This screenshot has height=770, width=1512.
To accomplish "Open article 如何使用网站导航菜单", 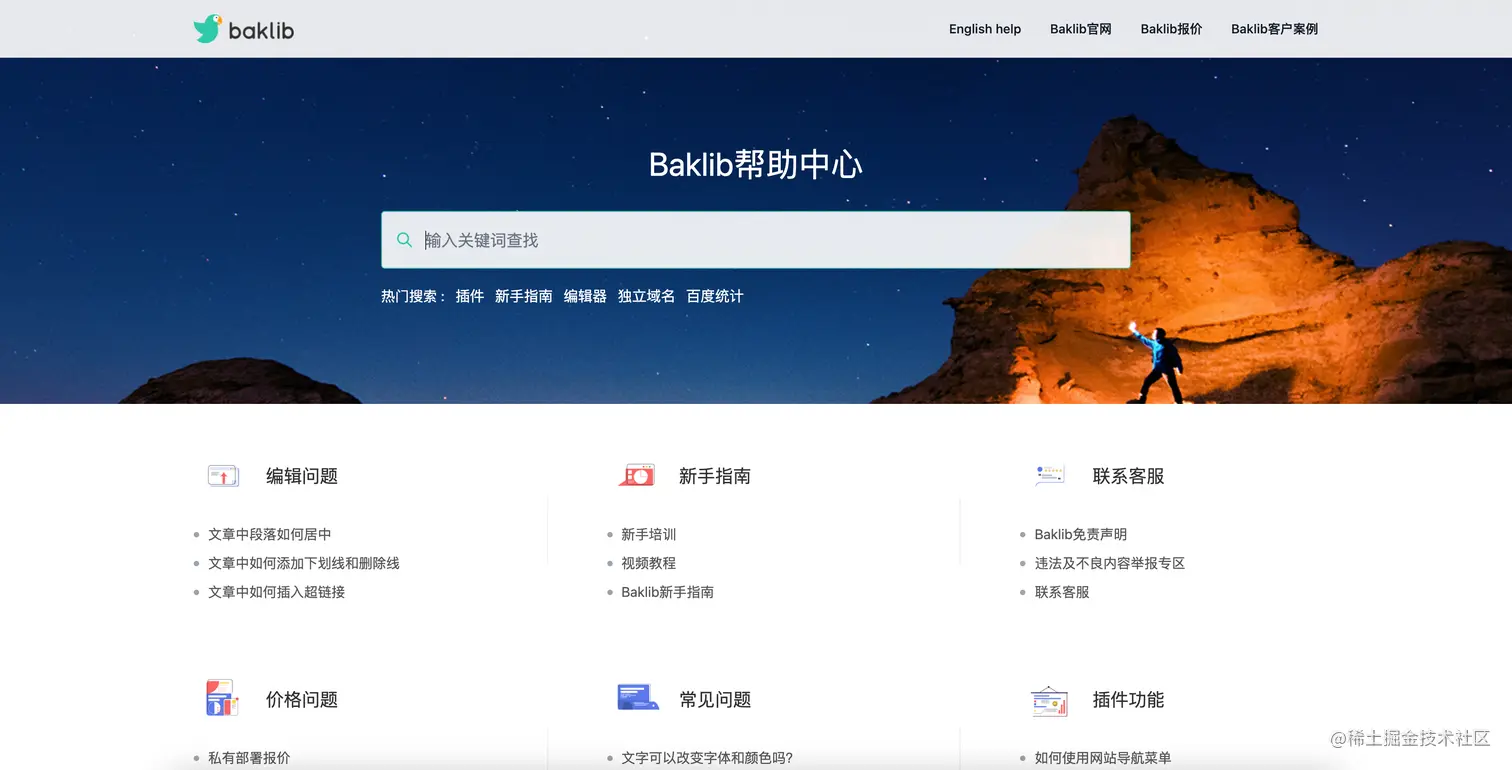I will (x=1103, y=758).
